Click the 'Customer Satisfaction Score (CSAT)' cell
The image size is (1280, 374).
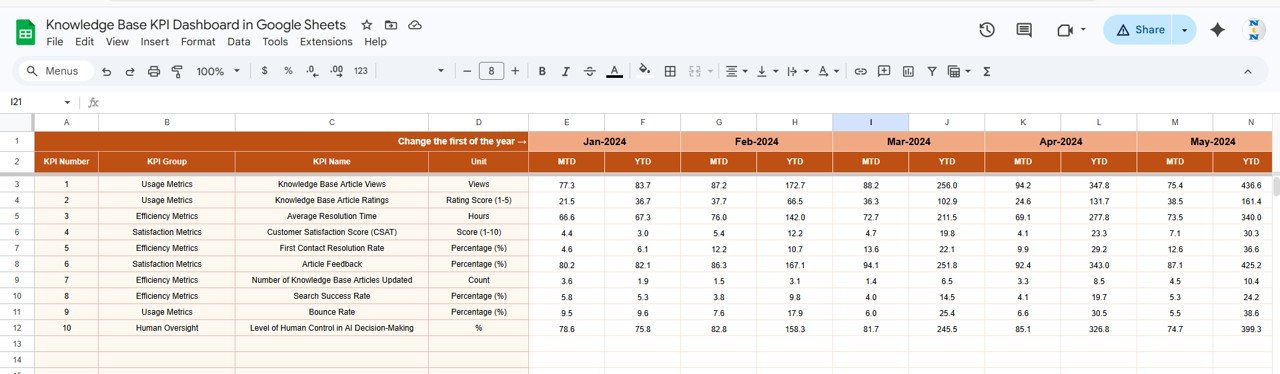332,232
